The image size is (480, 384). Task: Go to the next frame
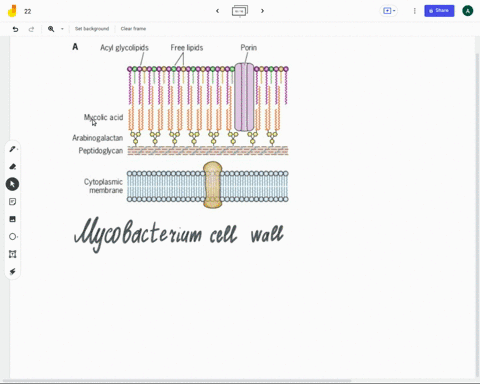(x=263, y=11)
